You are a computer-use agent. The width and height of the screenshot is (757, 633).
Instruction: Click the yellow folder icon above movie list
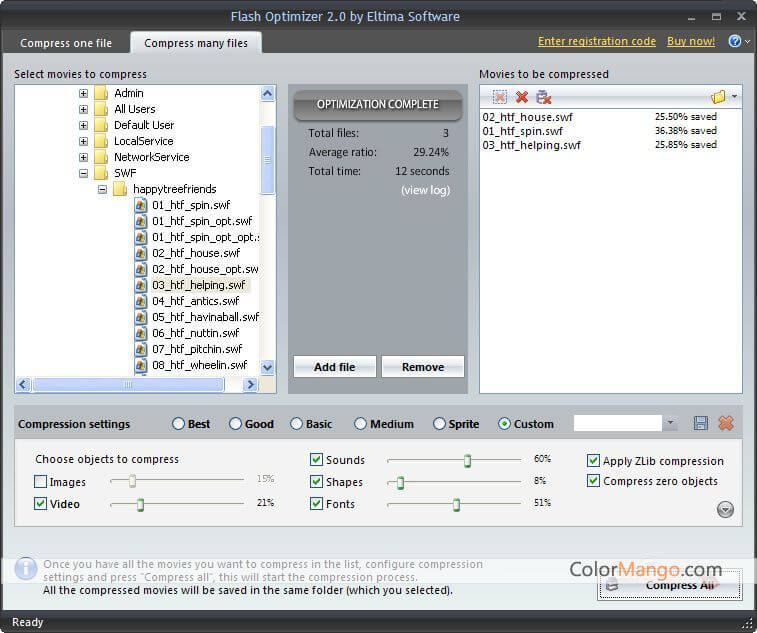coord(718,97)
